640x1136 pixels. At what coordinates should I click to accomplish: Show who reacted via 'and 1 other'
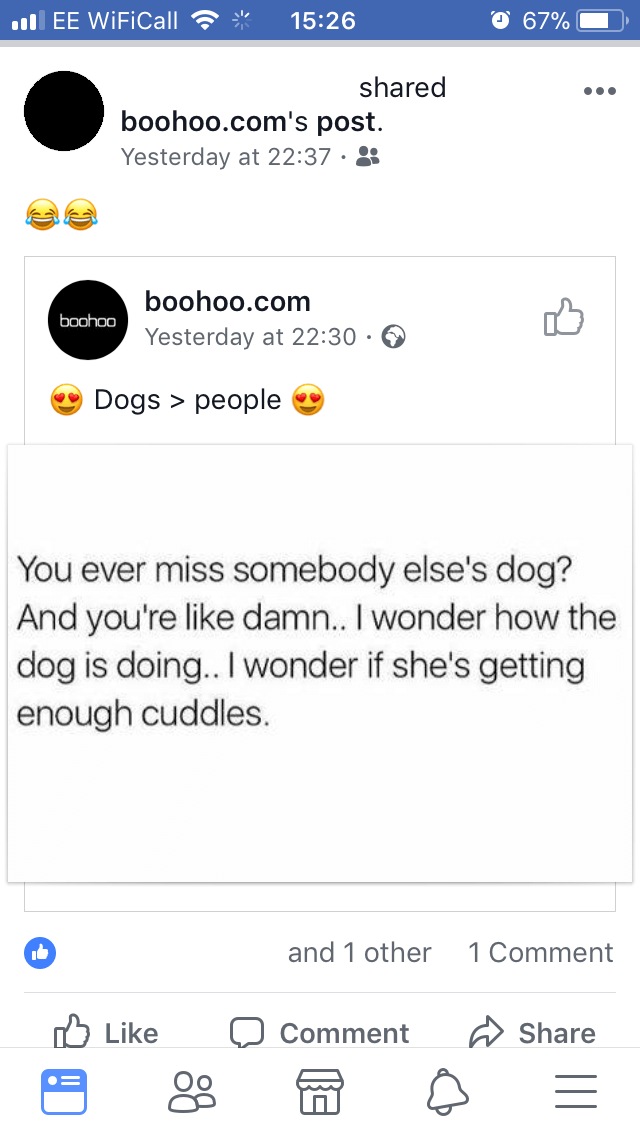(x=360, y=953)
